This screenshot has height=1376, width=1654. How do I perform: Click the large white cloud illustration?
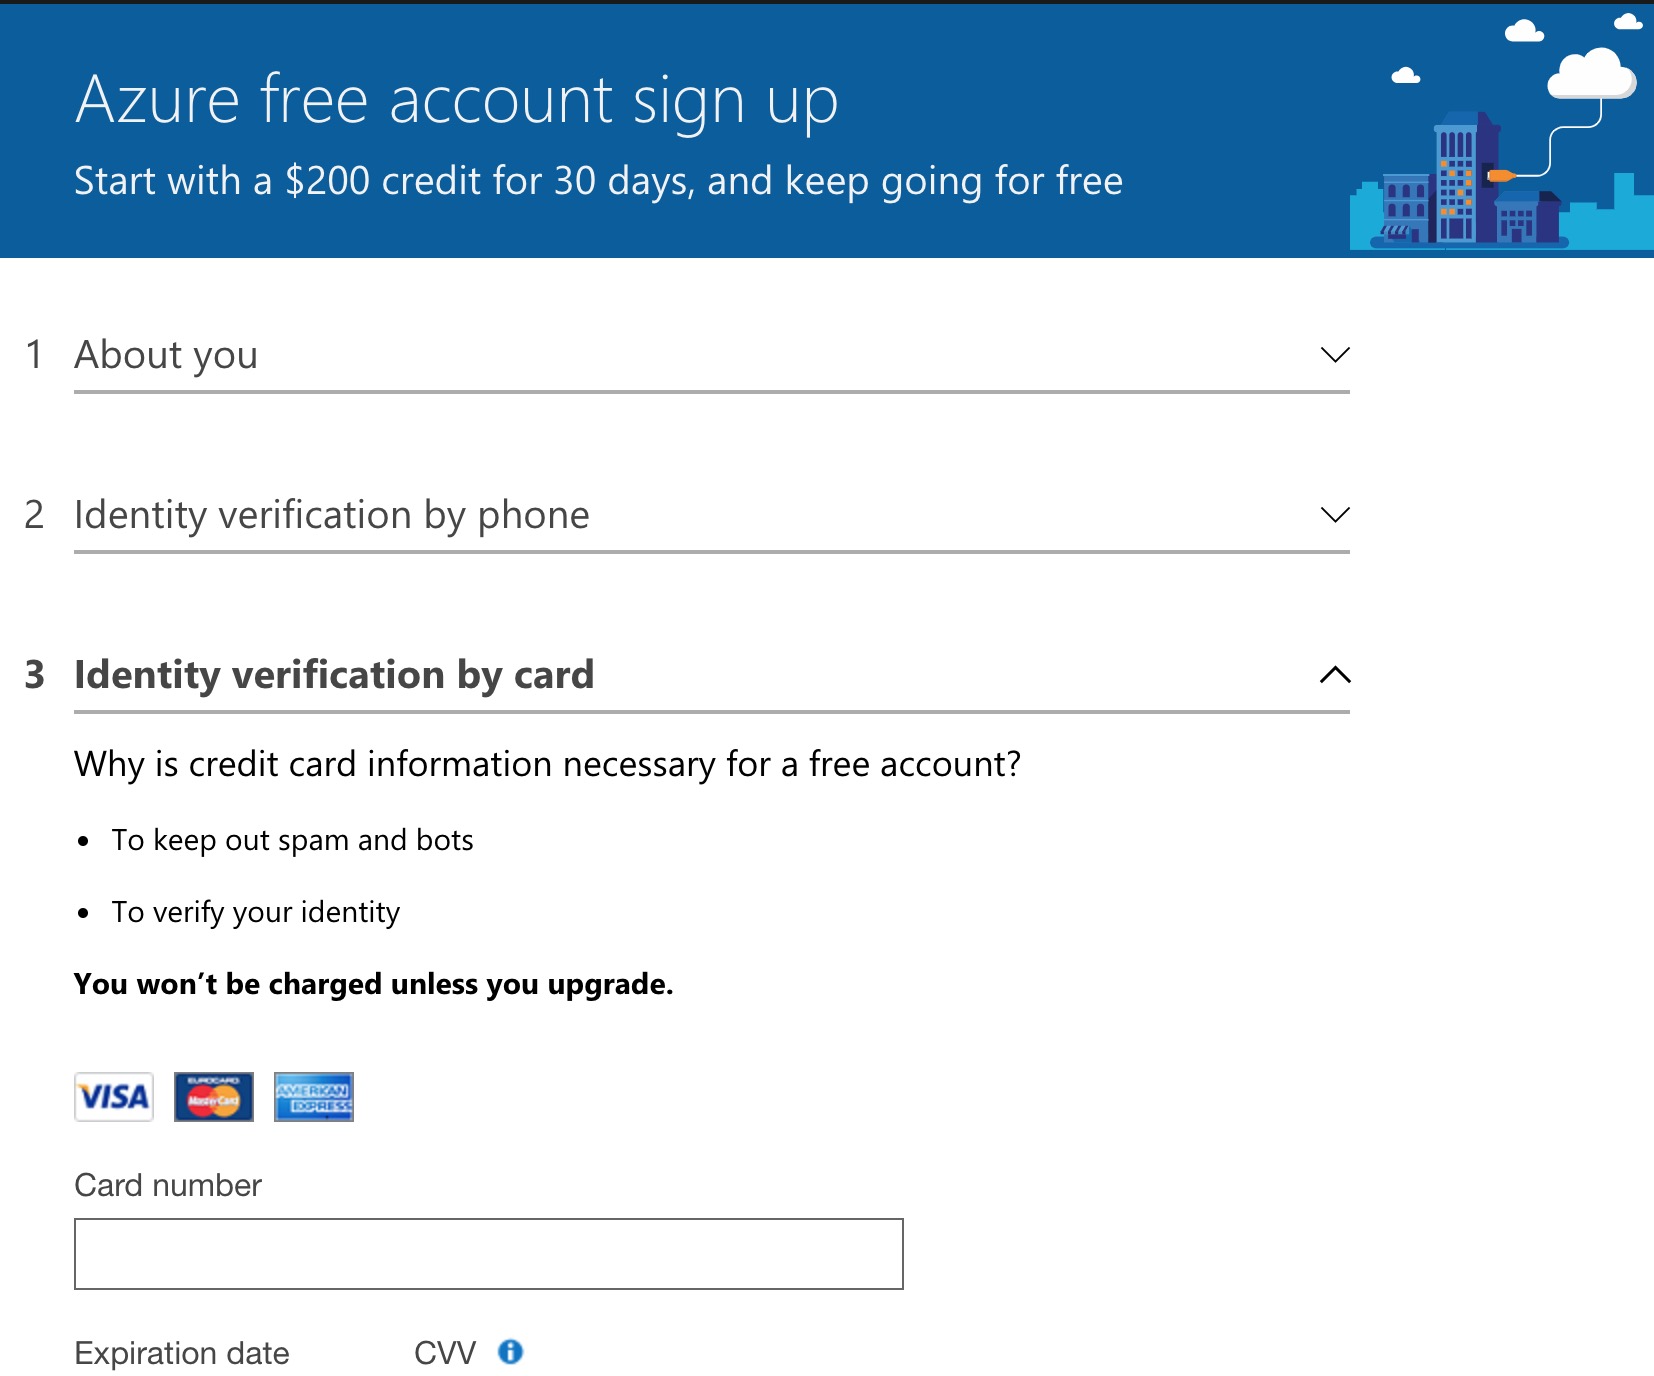(x=1591, y=76)
